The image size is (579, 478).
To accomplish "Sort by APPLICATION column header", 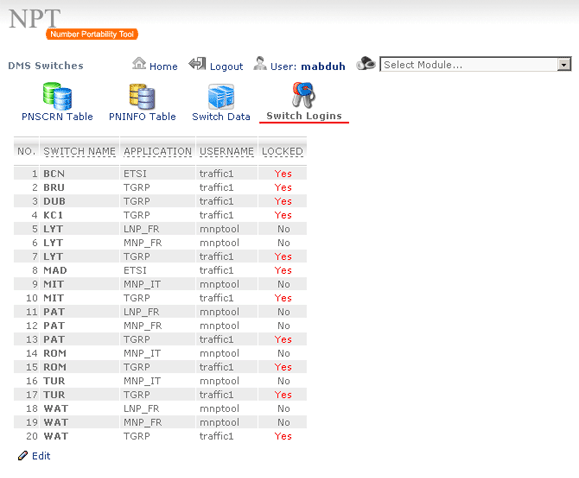I will [158, 151].
